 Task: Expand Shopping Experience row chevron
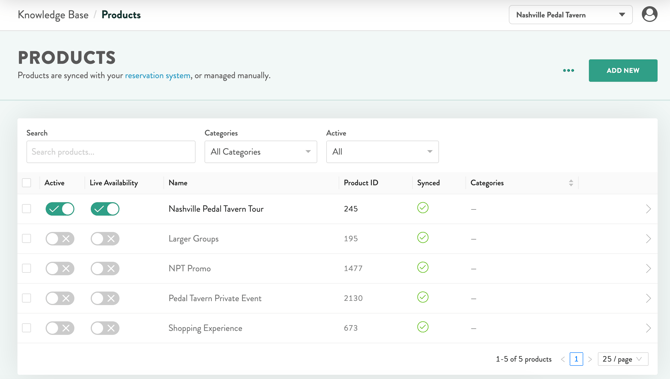648,328
